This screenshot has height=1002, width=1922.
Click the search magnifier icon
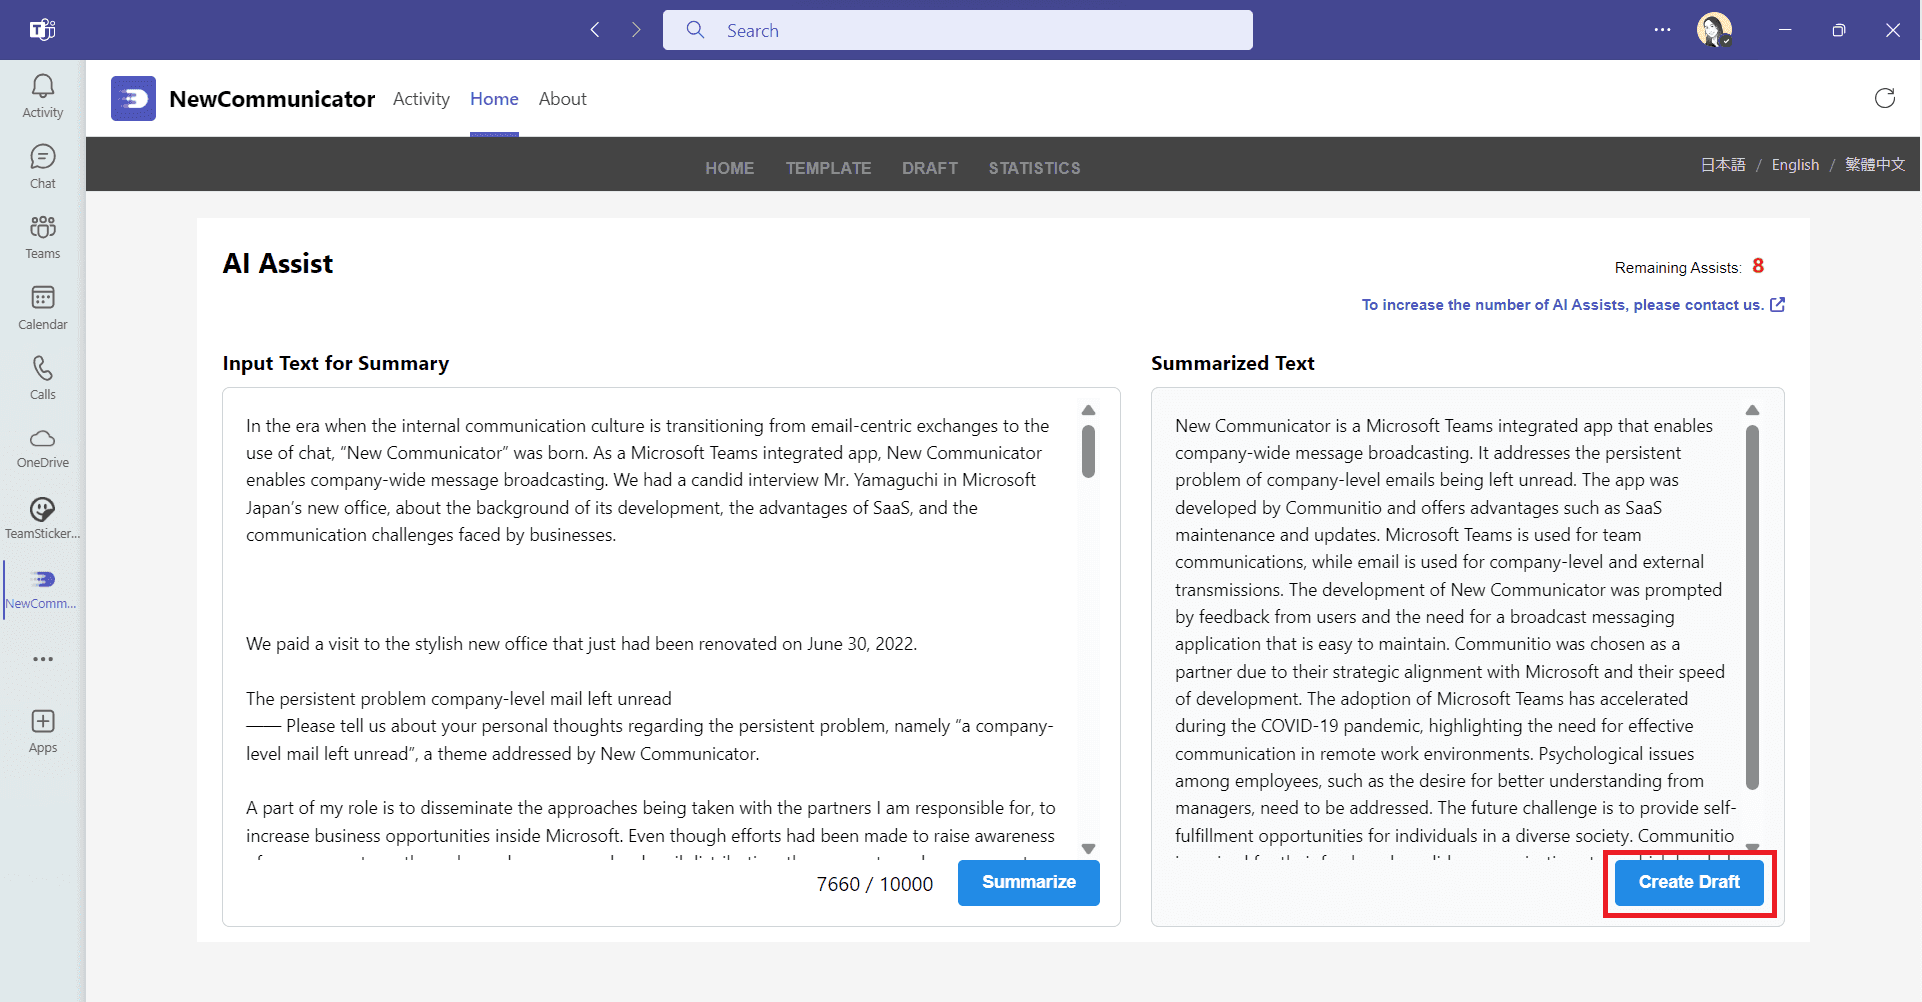[696, 30]
